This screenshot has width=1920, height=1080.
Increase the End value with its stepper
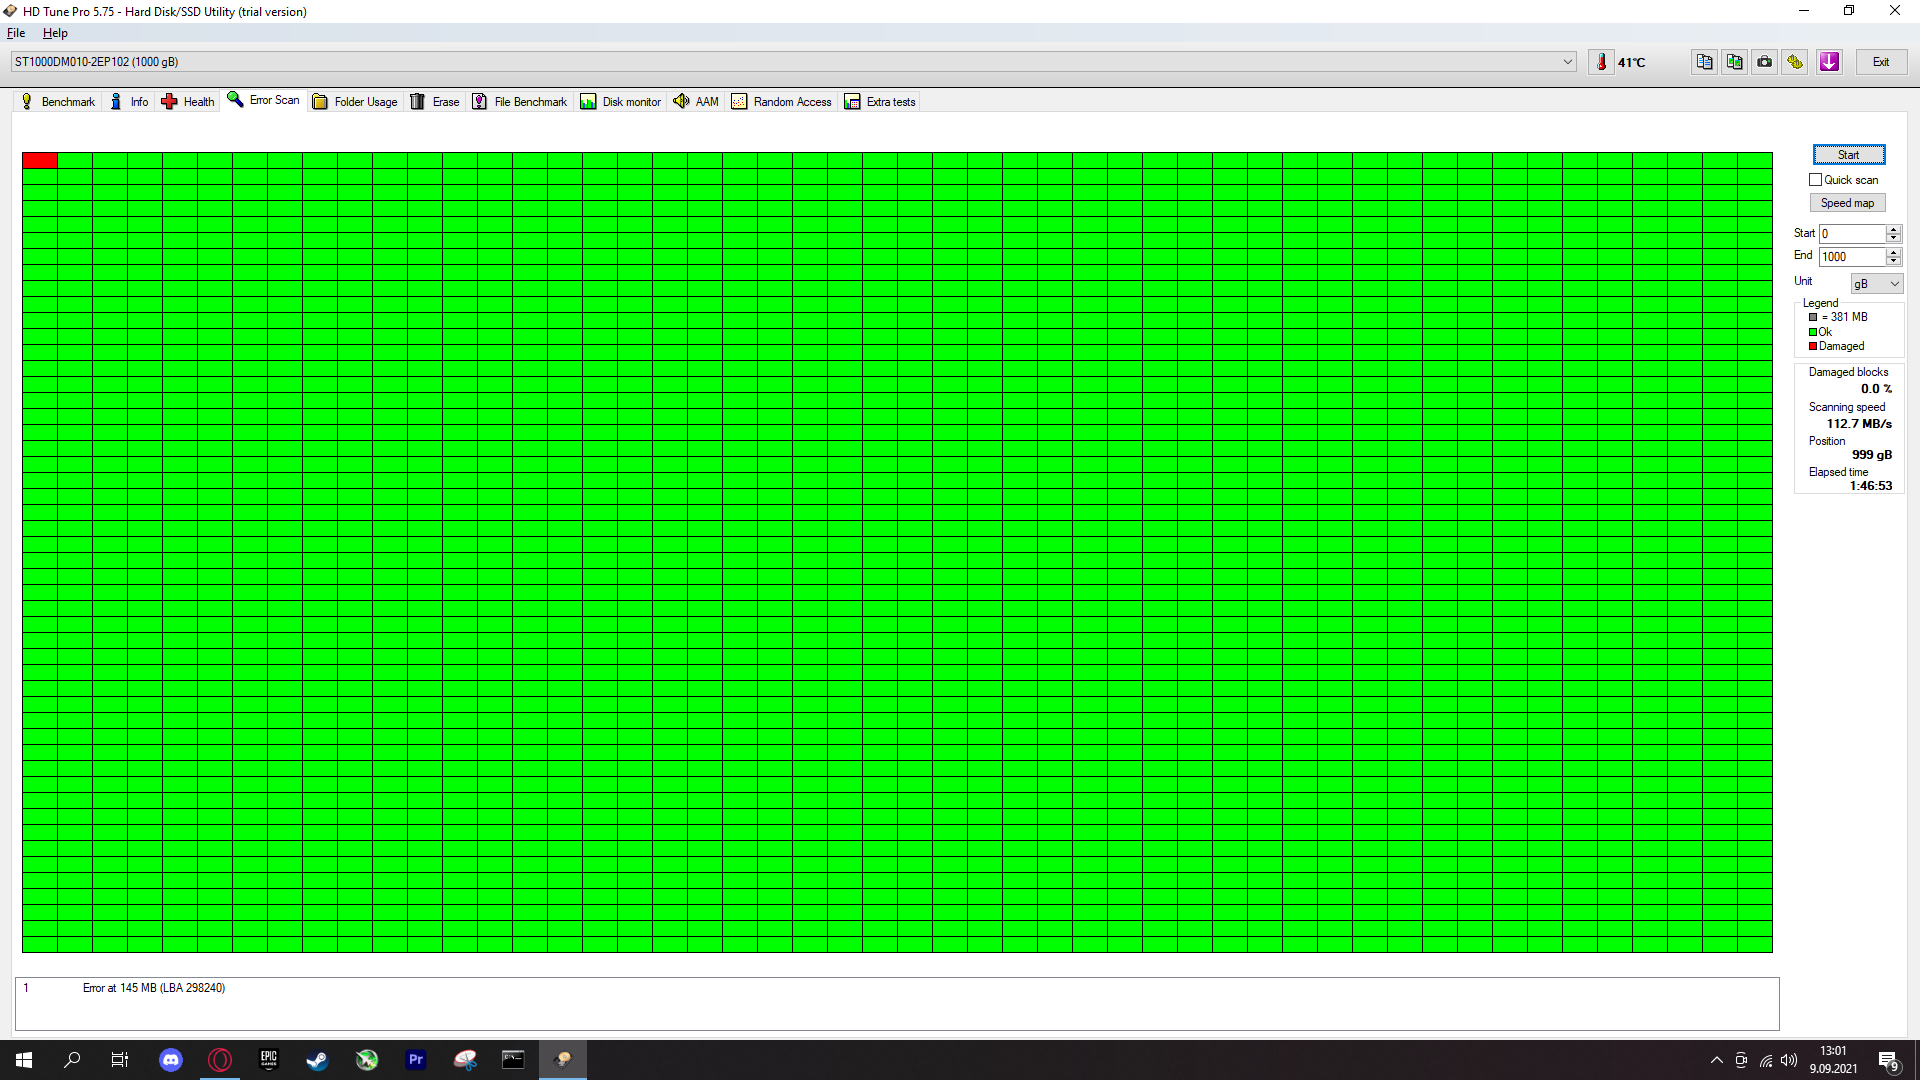pyautogui.click(x=1893, y=252)
